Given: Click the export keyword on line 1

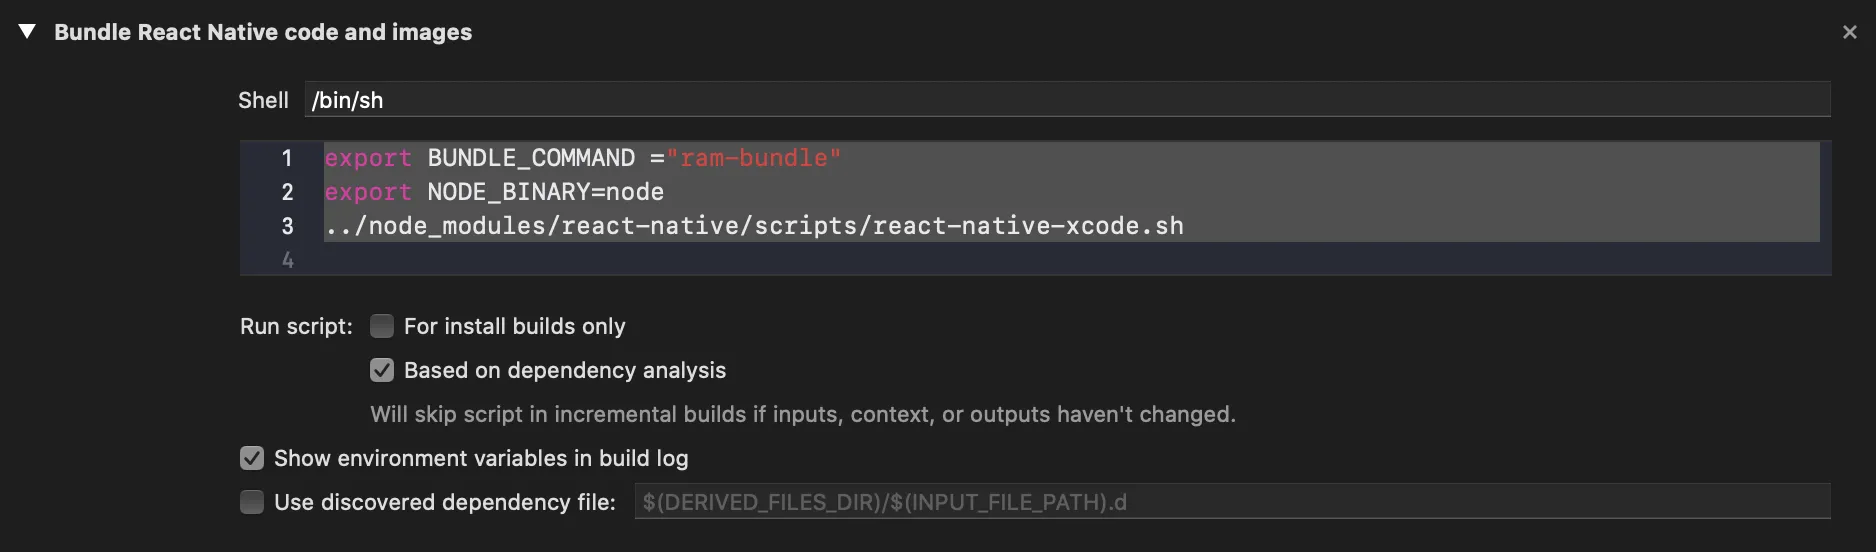Looking at the screenshot, I should point(367,158).
